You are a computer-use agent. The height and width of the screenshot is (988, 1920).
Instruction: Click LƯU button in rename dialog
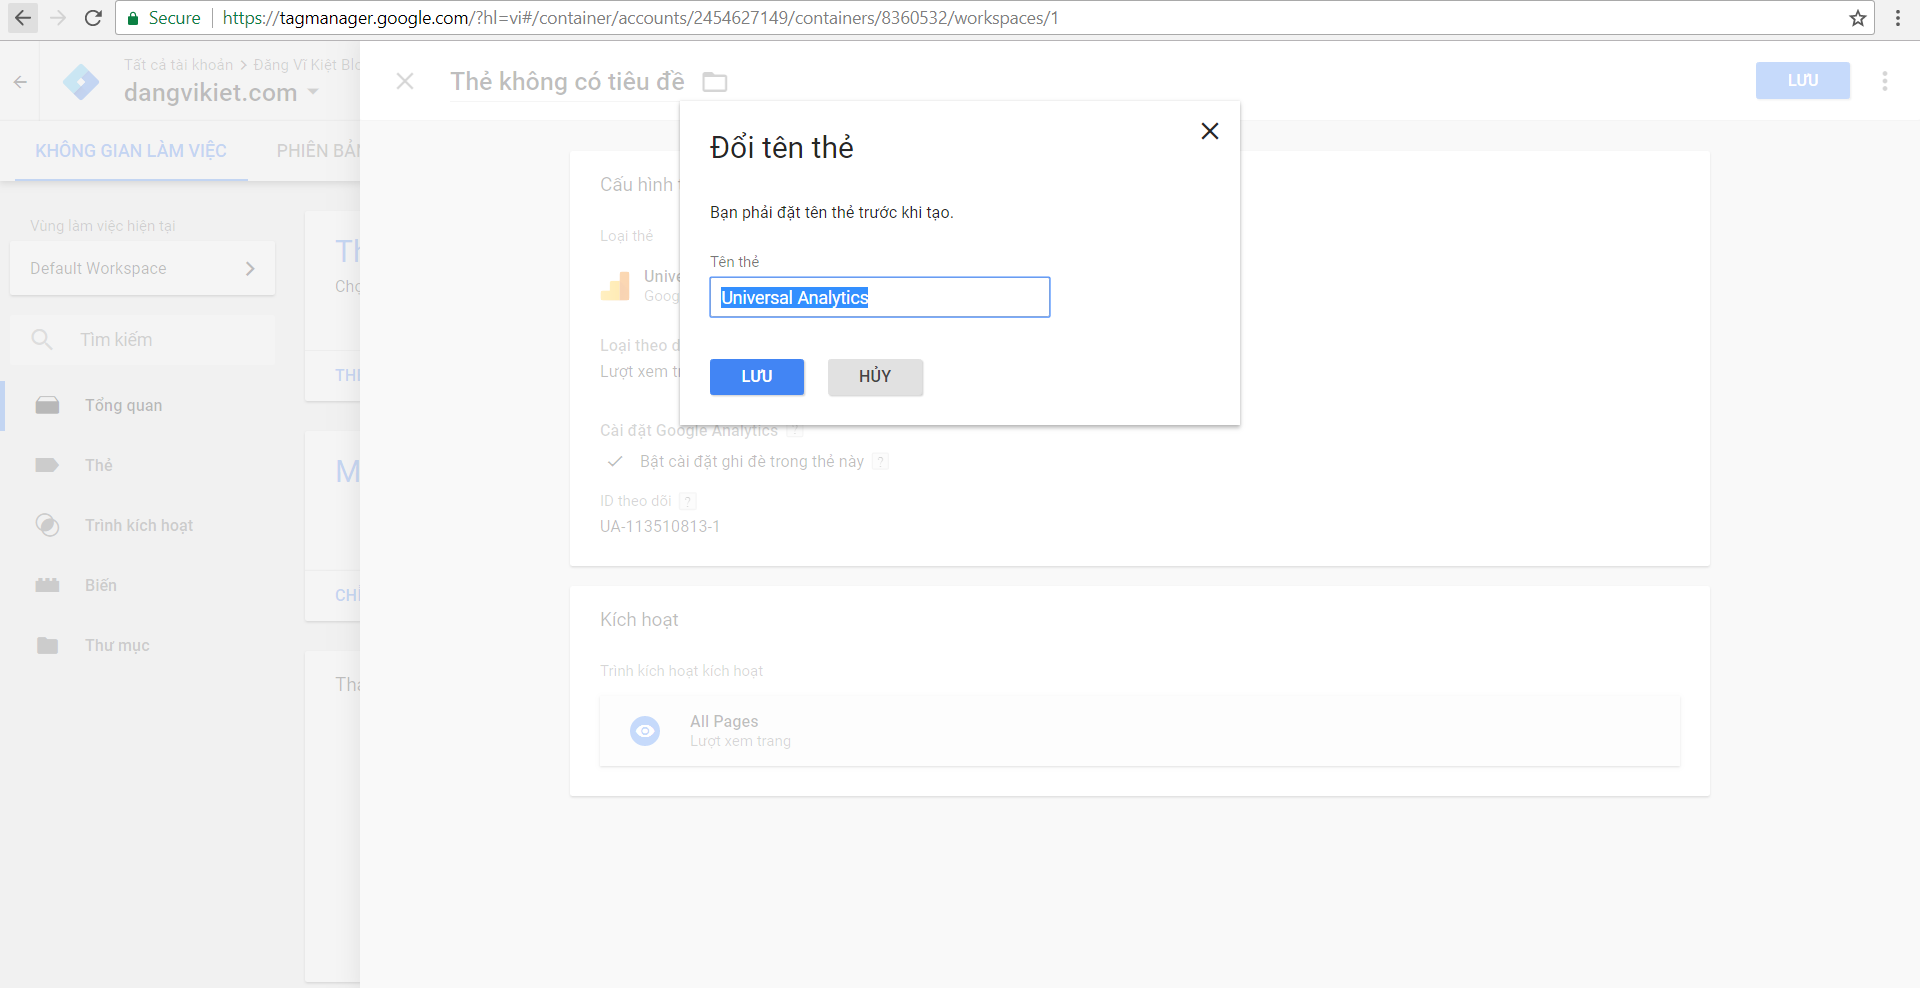757,377
